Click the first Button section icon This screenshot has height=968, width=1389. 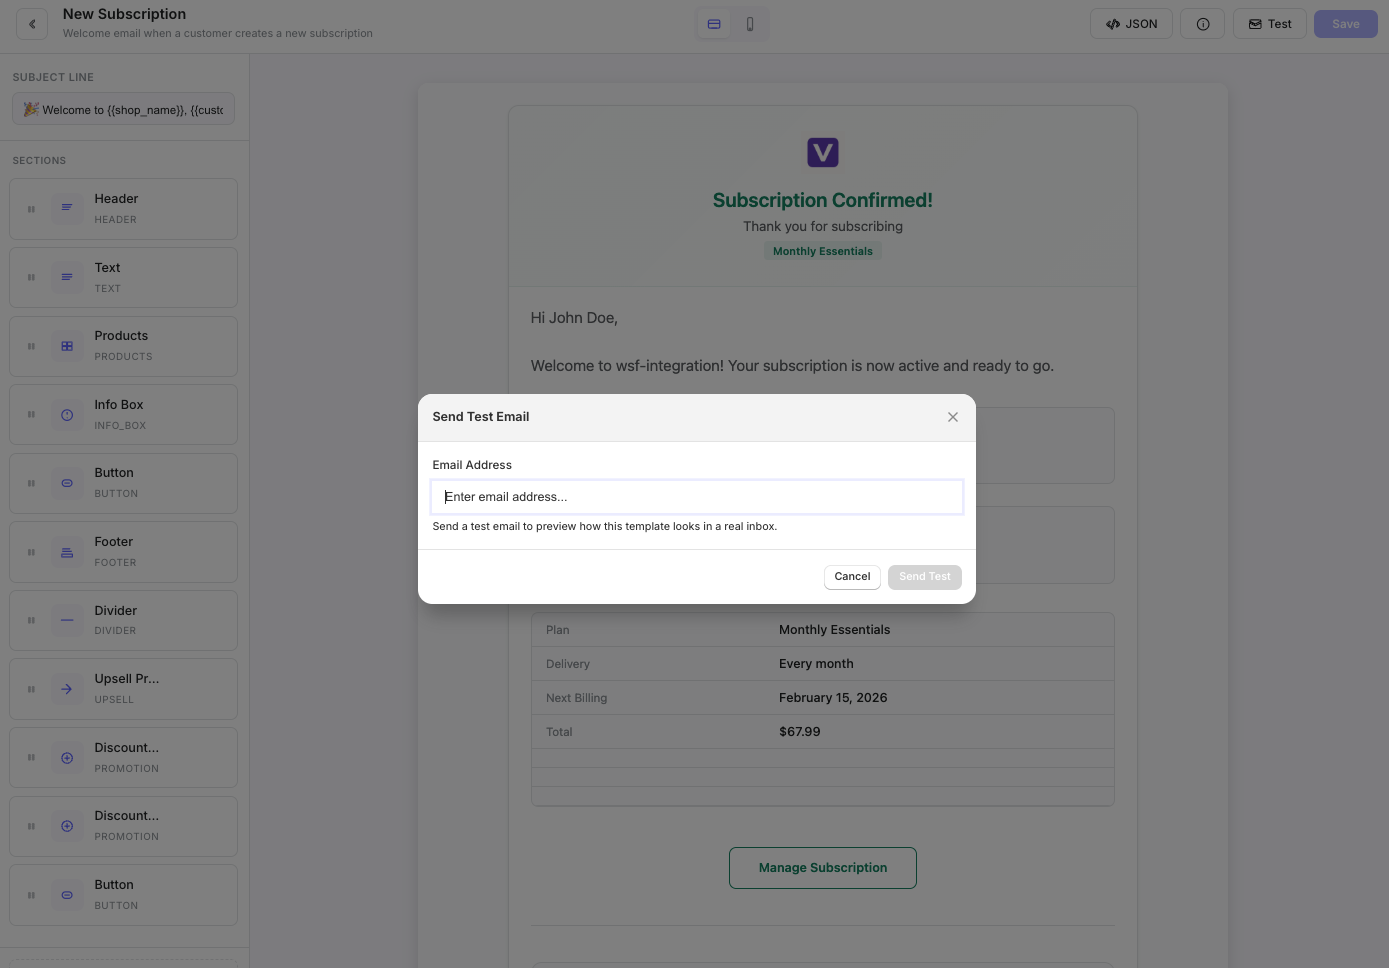[67, 483]
